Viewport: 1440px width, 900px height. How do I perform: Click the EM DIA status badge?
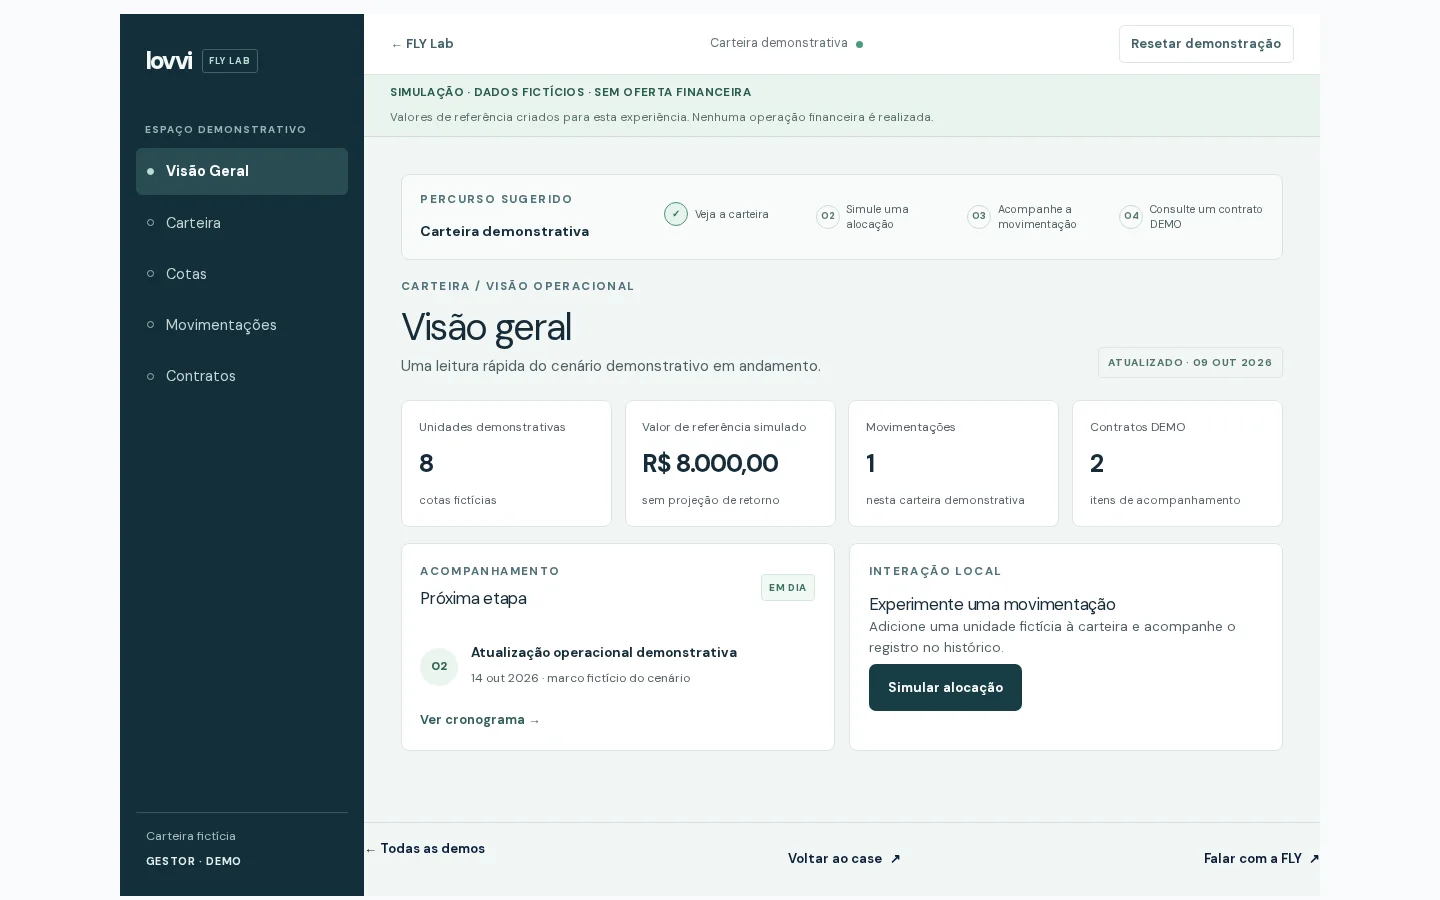(x=788, y=588)
